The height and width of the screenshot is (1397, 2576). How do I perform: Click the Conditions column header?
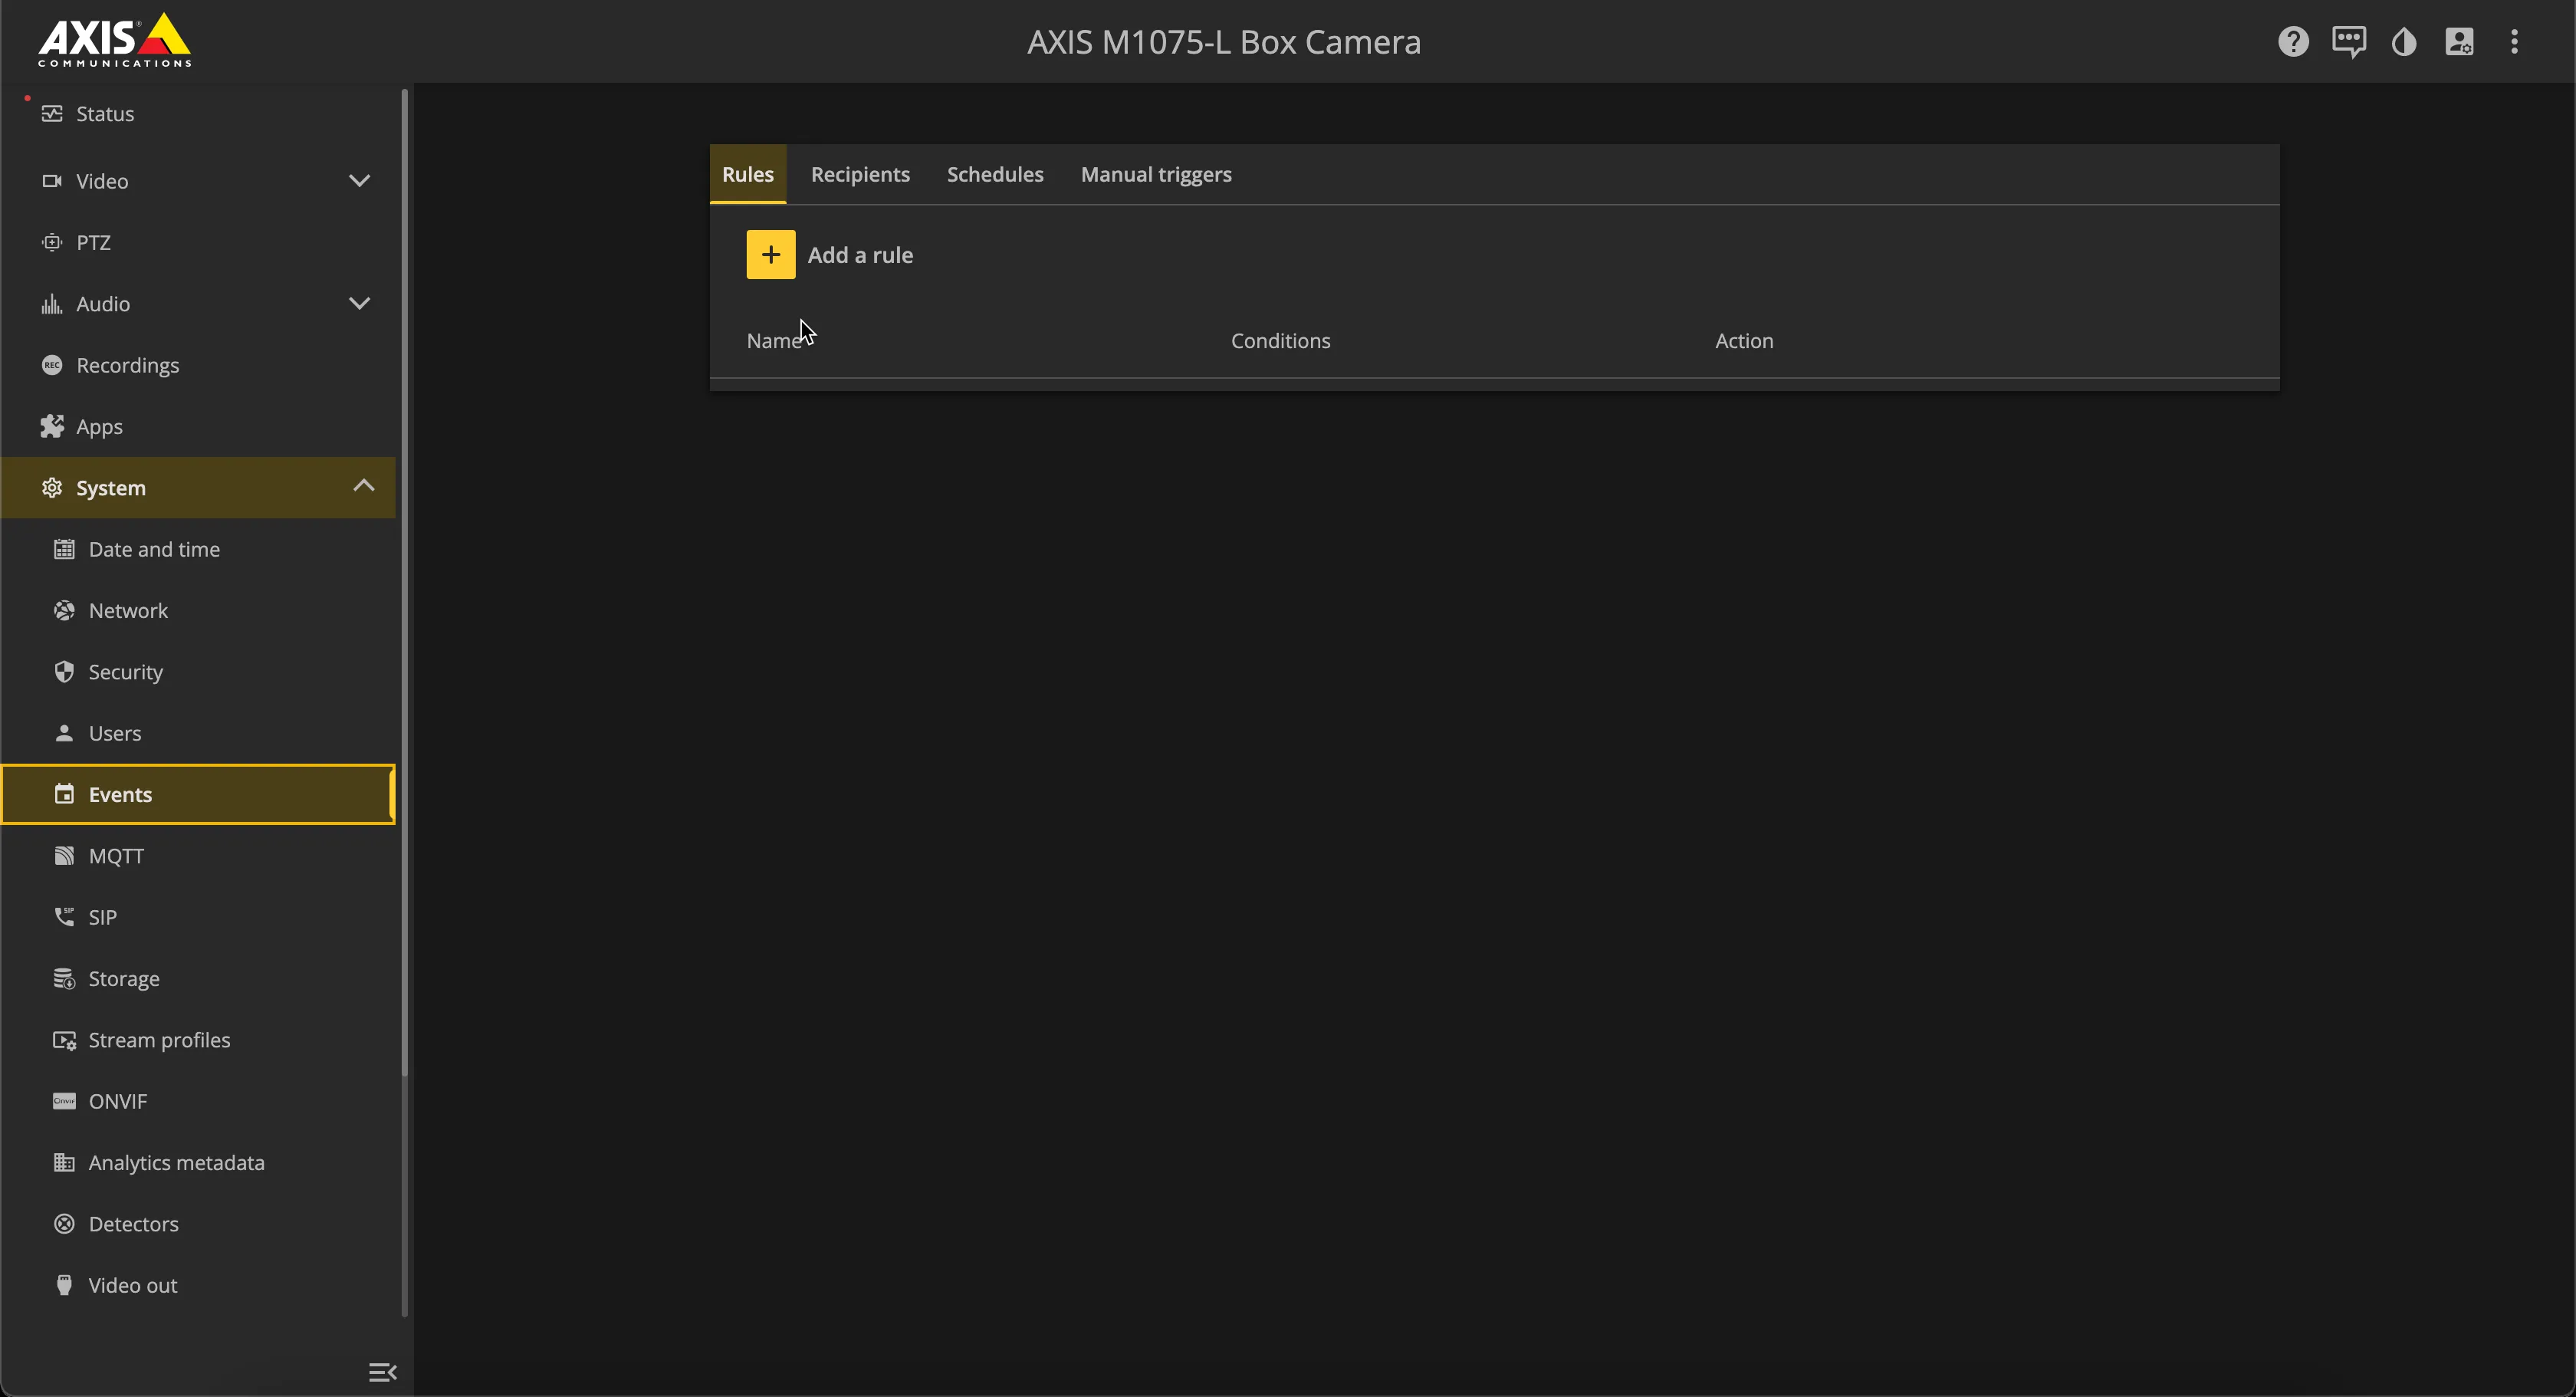[1280, 341]
